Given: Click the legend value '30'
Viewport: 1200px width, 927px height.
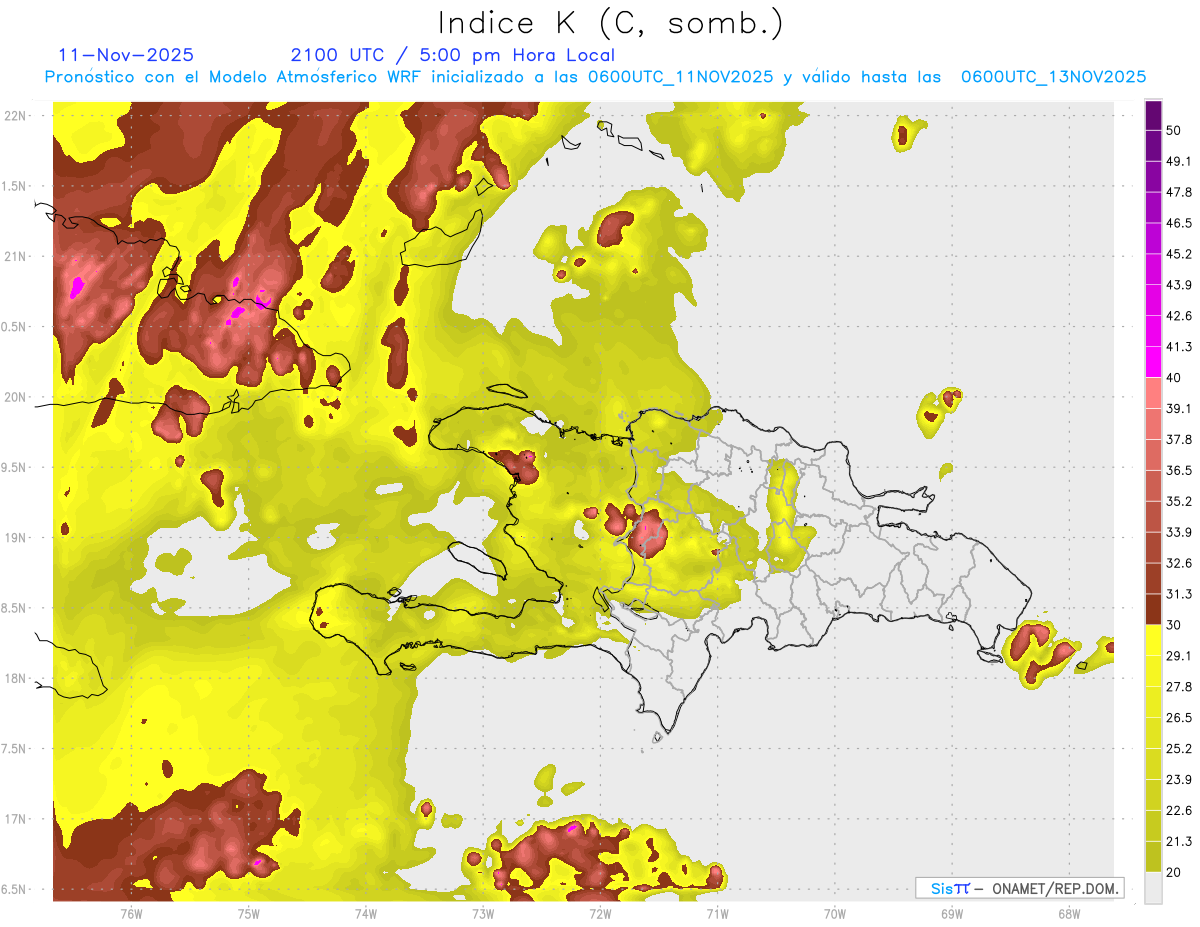Looking at the screenshot, I should 1174,625.
